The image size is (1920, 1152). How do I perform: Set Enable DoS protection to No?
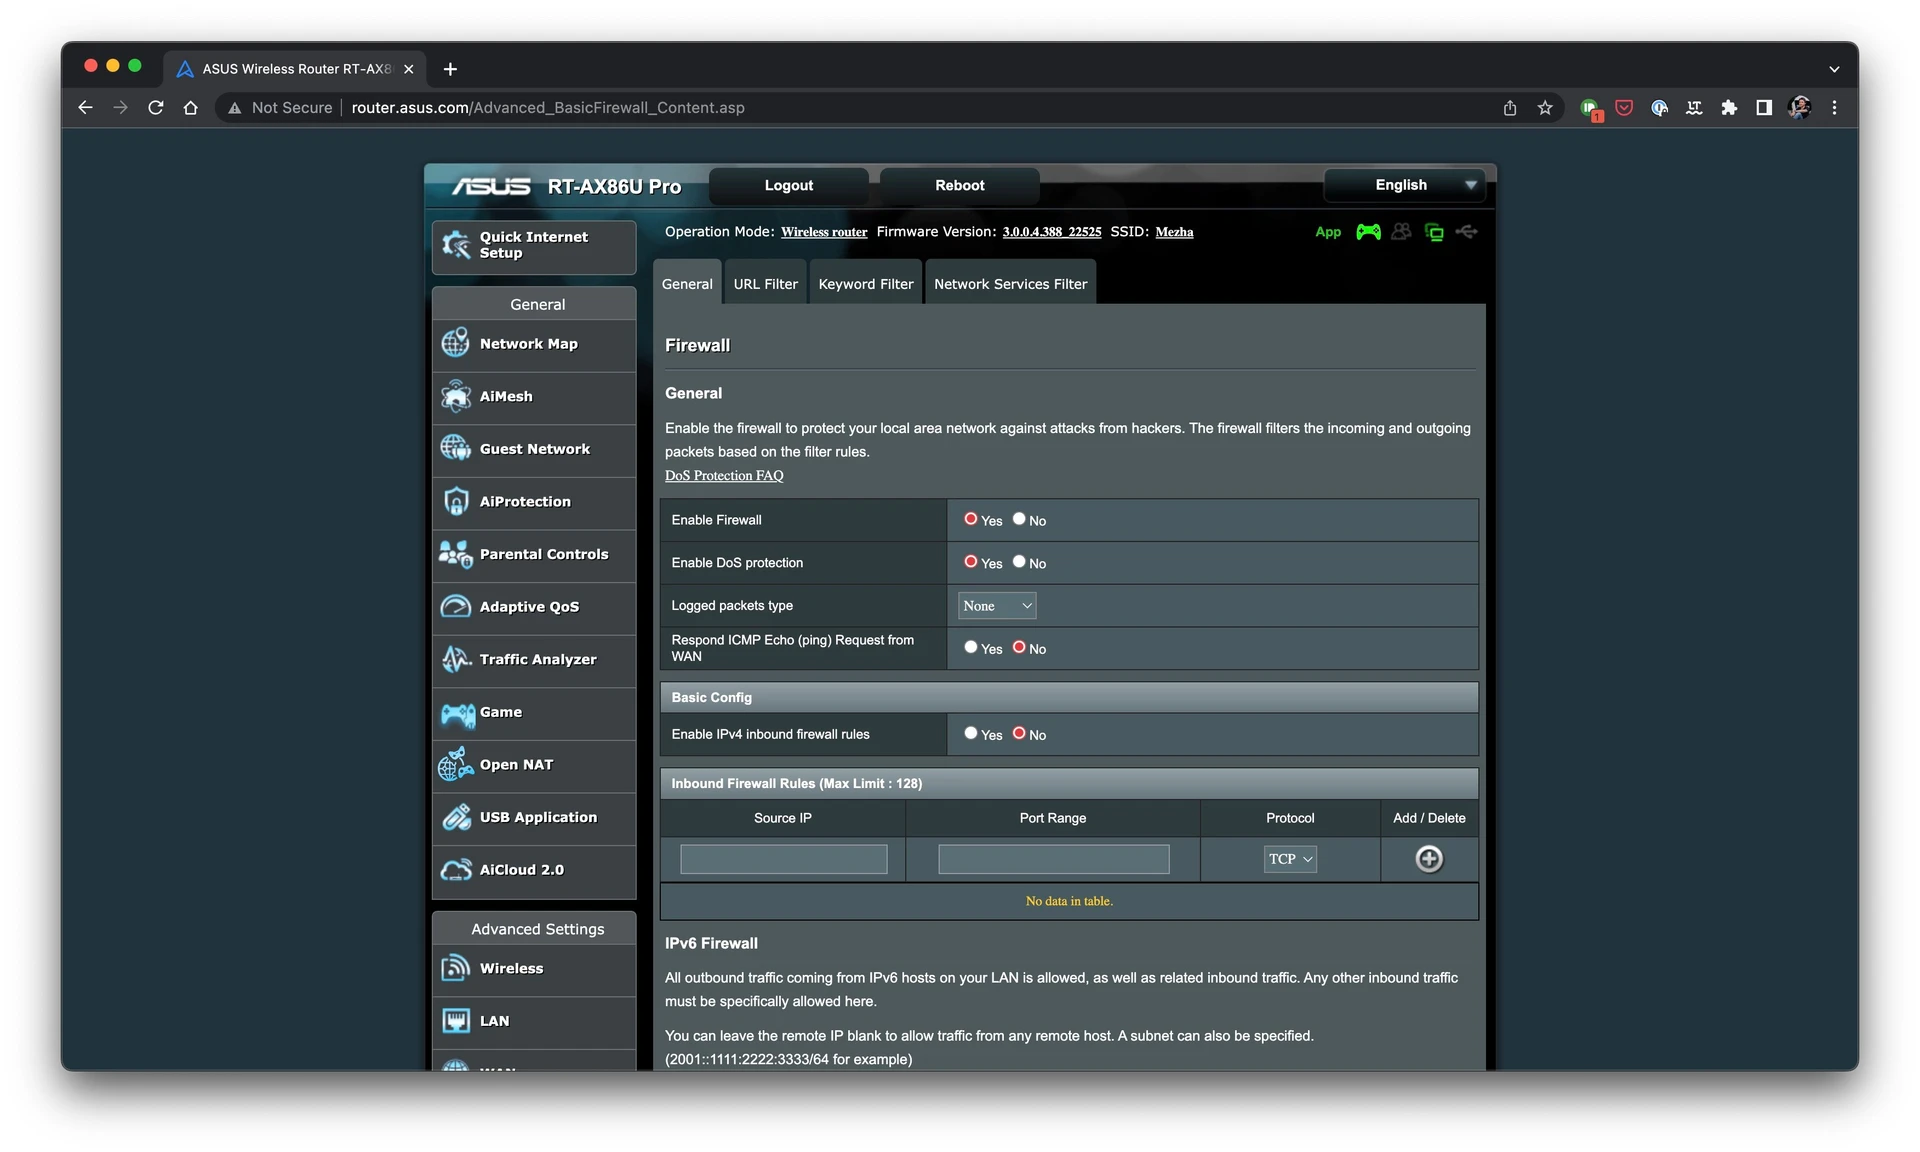(1019, 562)
